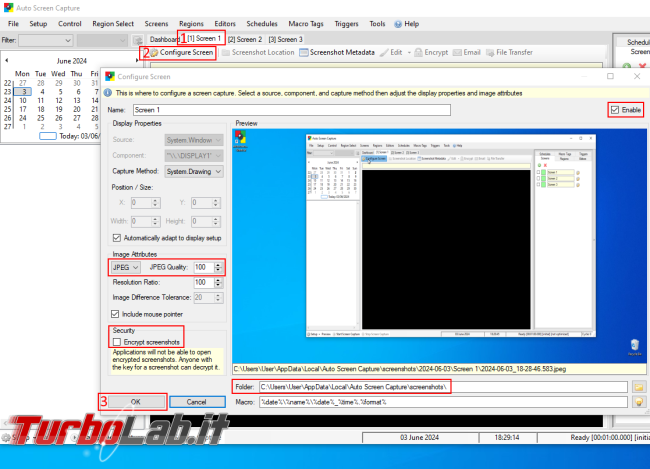Click the Email envelope icon

tap(457, 52)
